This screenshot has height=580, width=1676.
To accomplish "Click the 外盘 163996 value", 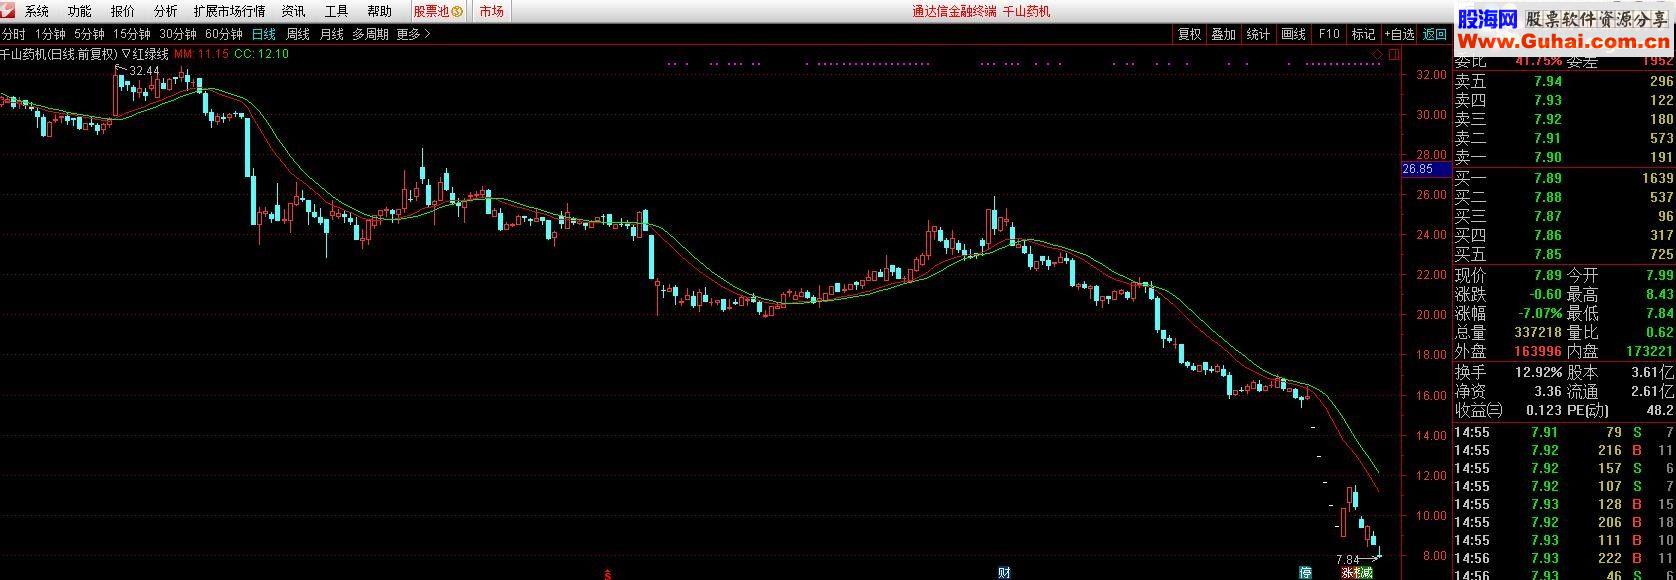I will (x=1539, y=352).
